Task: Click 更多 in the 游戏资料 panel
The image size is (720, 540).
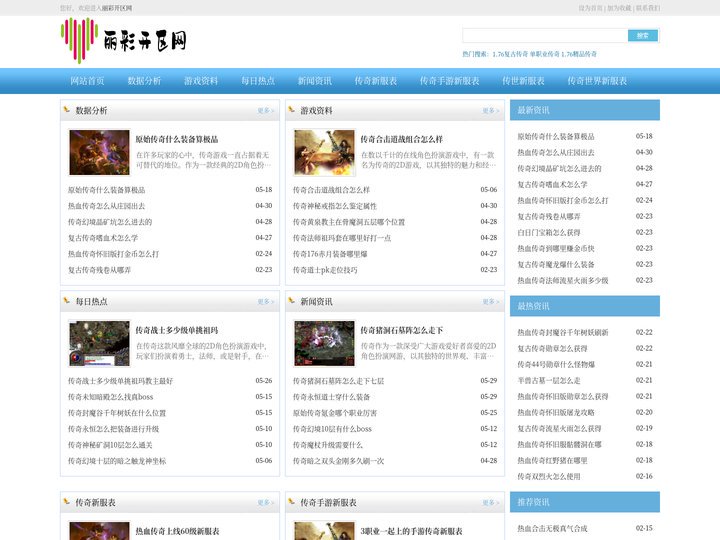Action: click(x=490, y=111)
